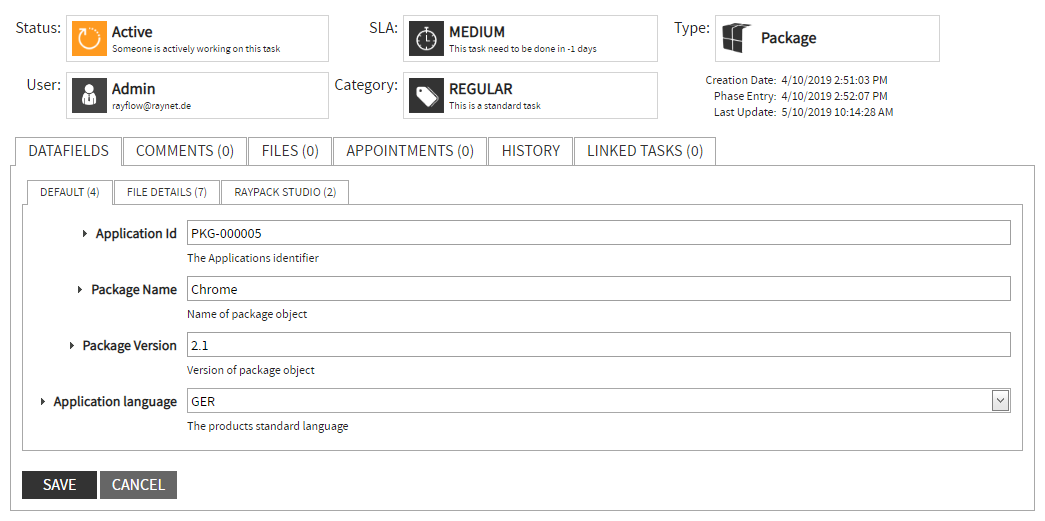Click the orange Active status icon

[89, 39]
